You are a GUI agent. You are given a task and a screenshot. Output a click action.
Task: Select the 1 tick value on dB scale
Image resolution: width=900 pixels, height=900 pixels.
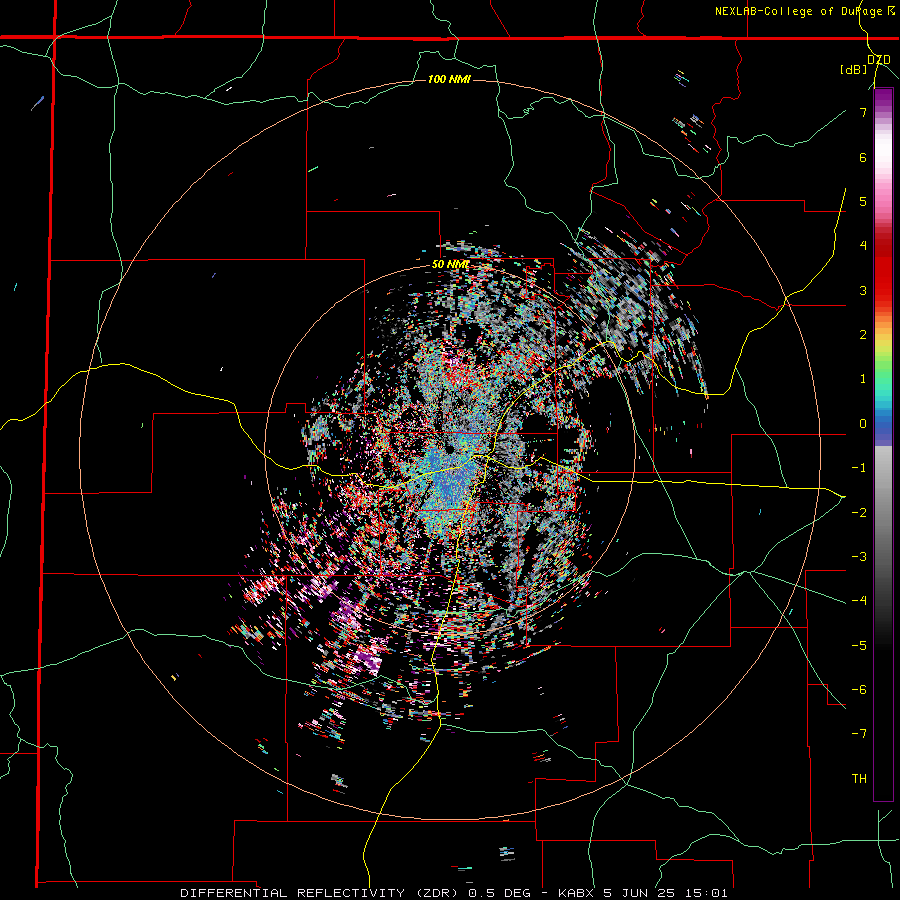coord(863,379)
